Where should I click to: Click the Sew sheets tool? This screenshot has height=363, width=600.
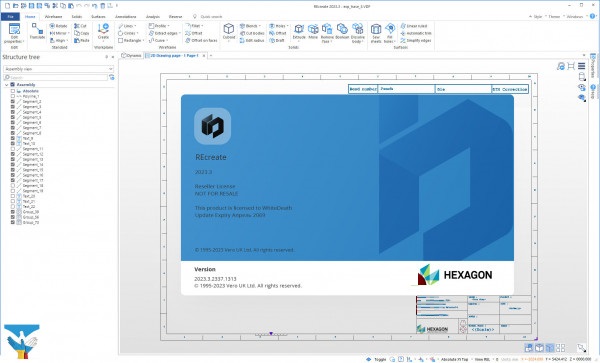[376, 33]
